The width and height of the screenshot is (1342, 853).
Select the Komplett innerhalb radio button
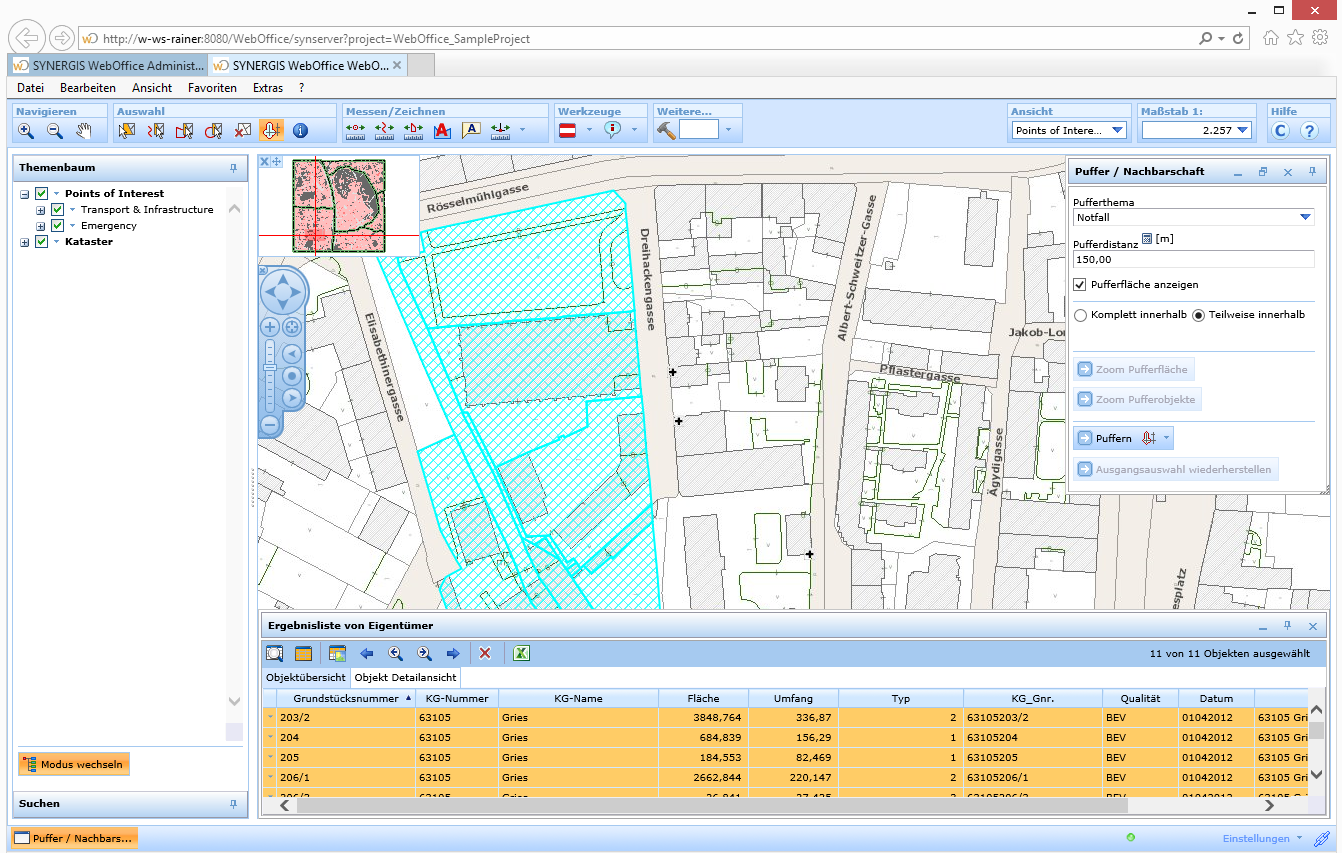point(1080,315)
